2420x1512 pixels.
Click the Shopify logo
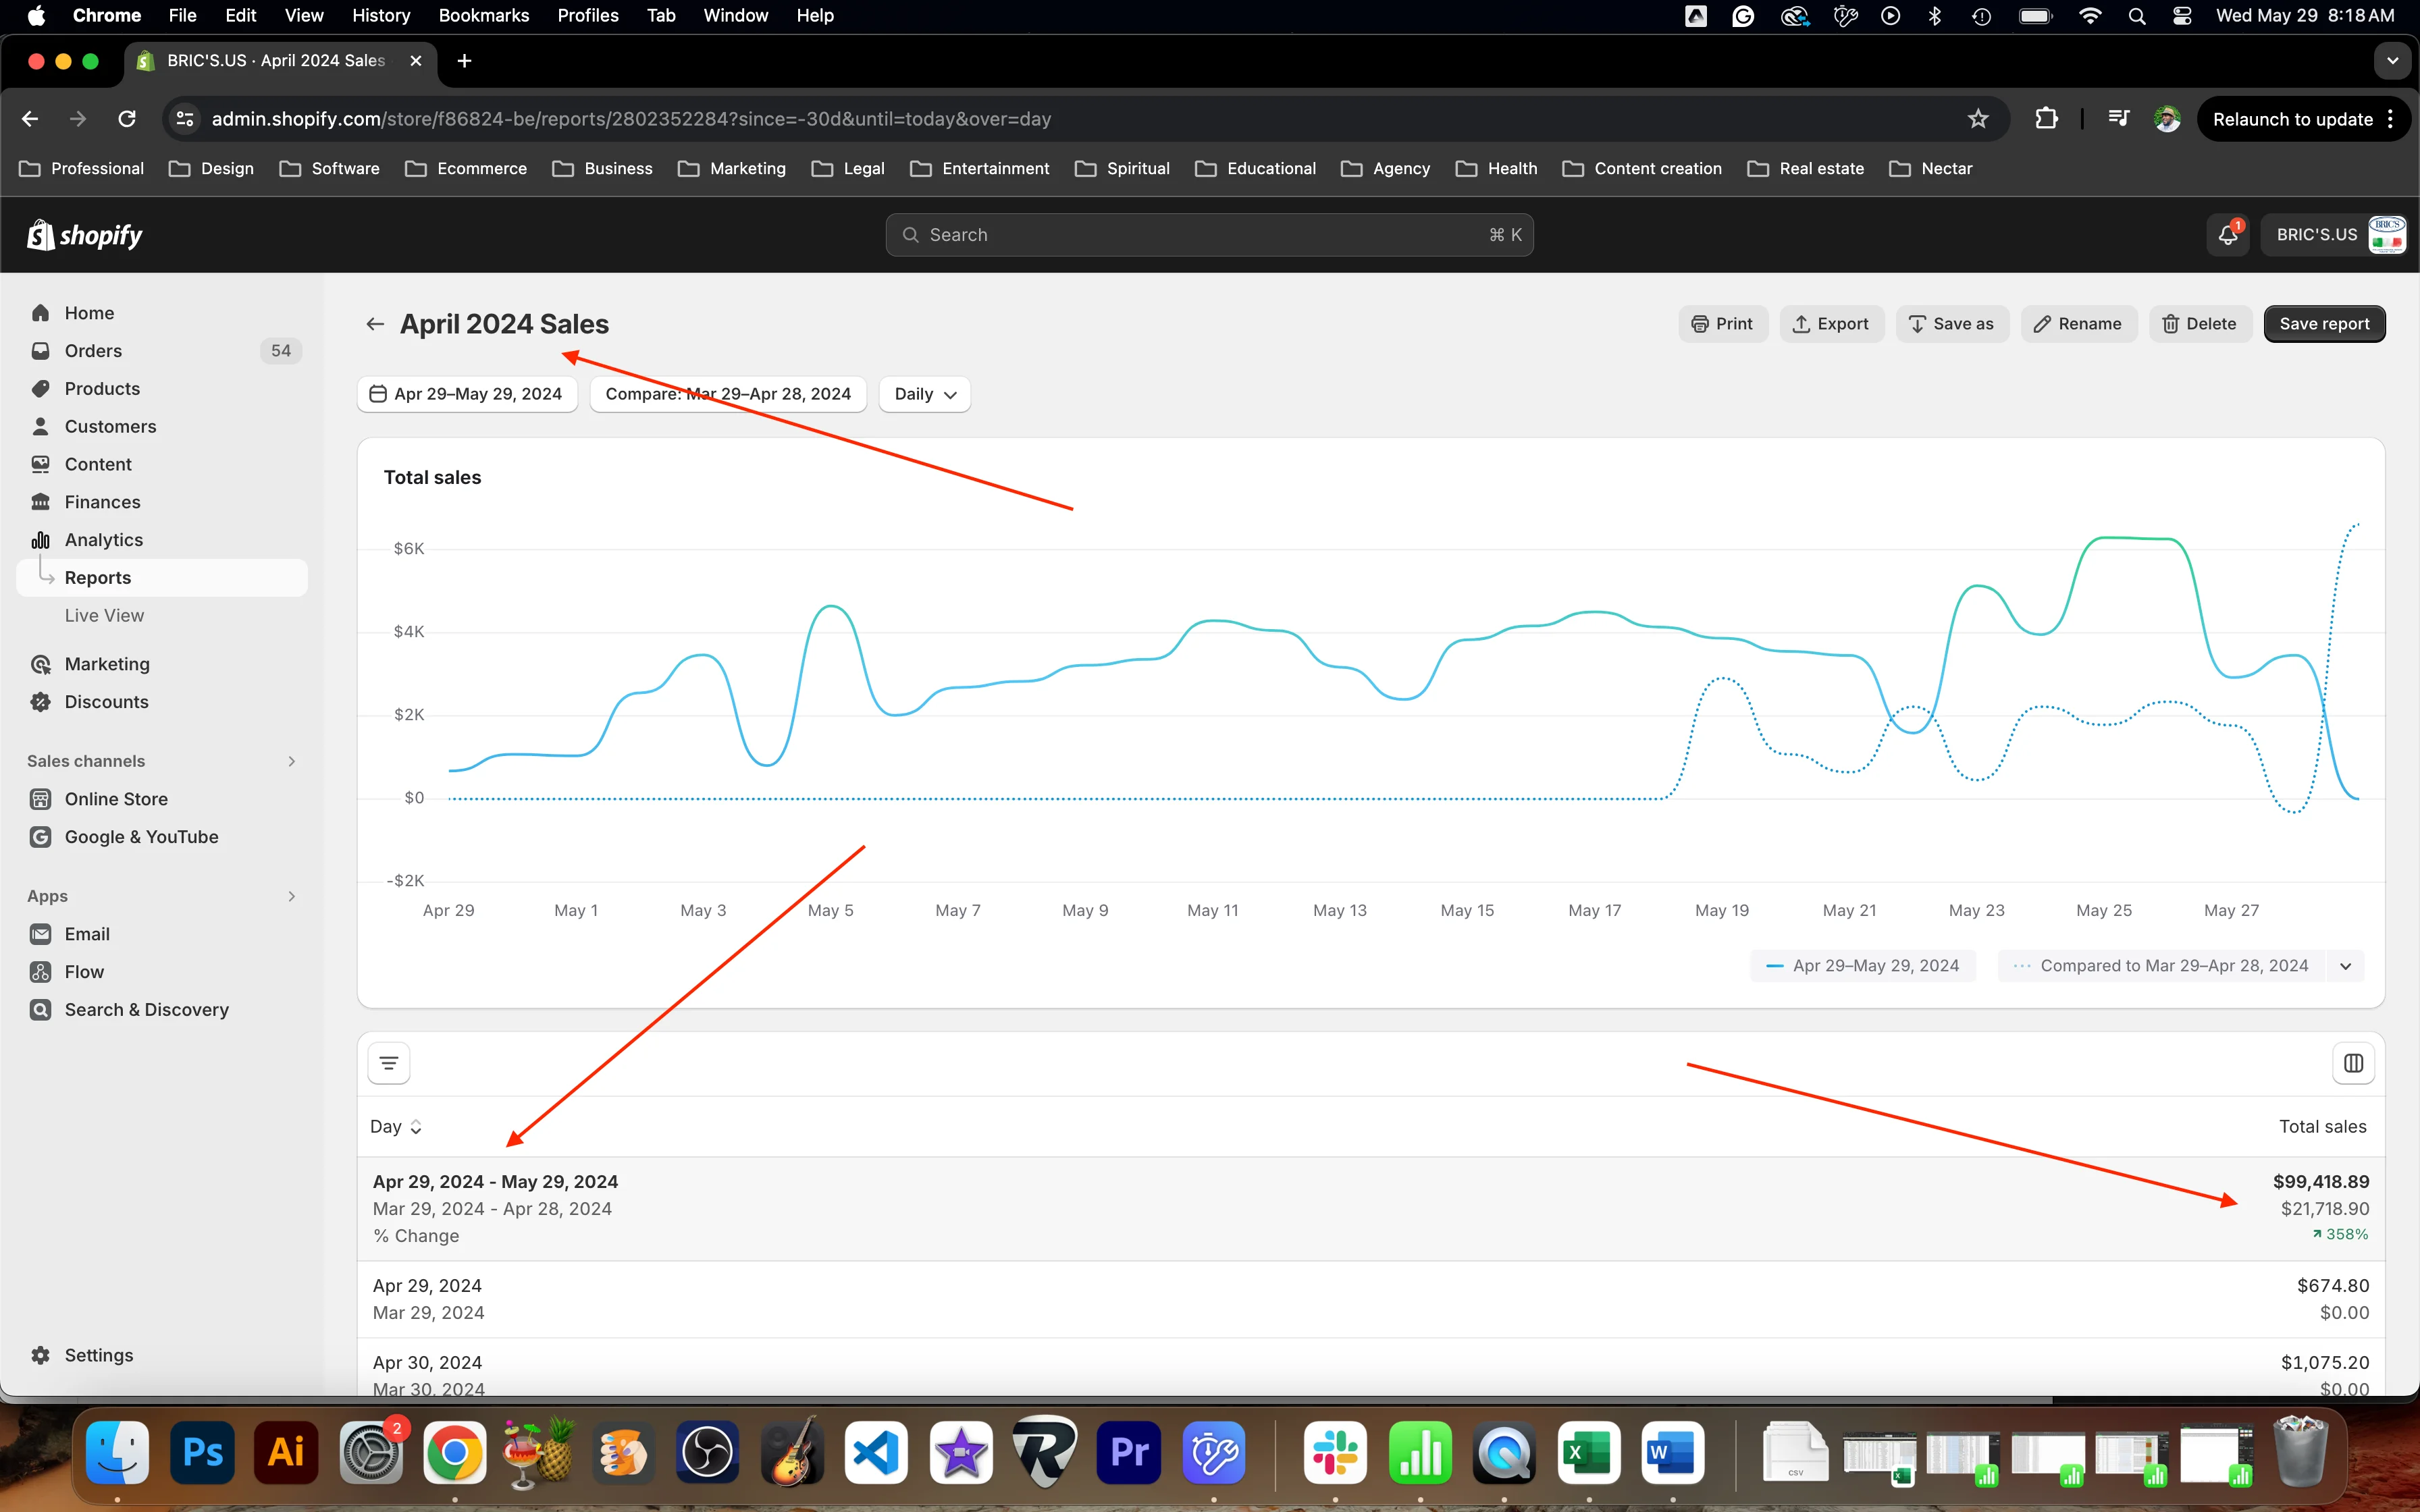85,235
